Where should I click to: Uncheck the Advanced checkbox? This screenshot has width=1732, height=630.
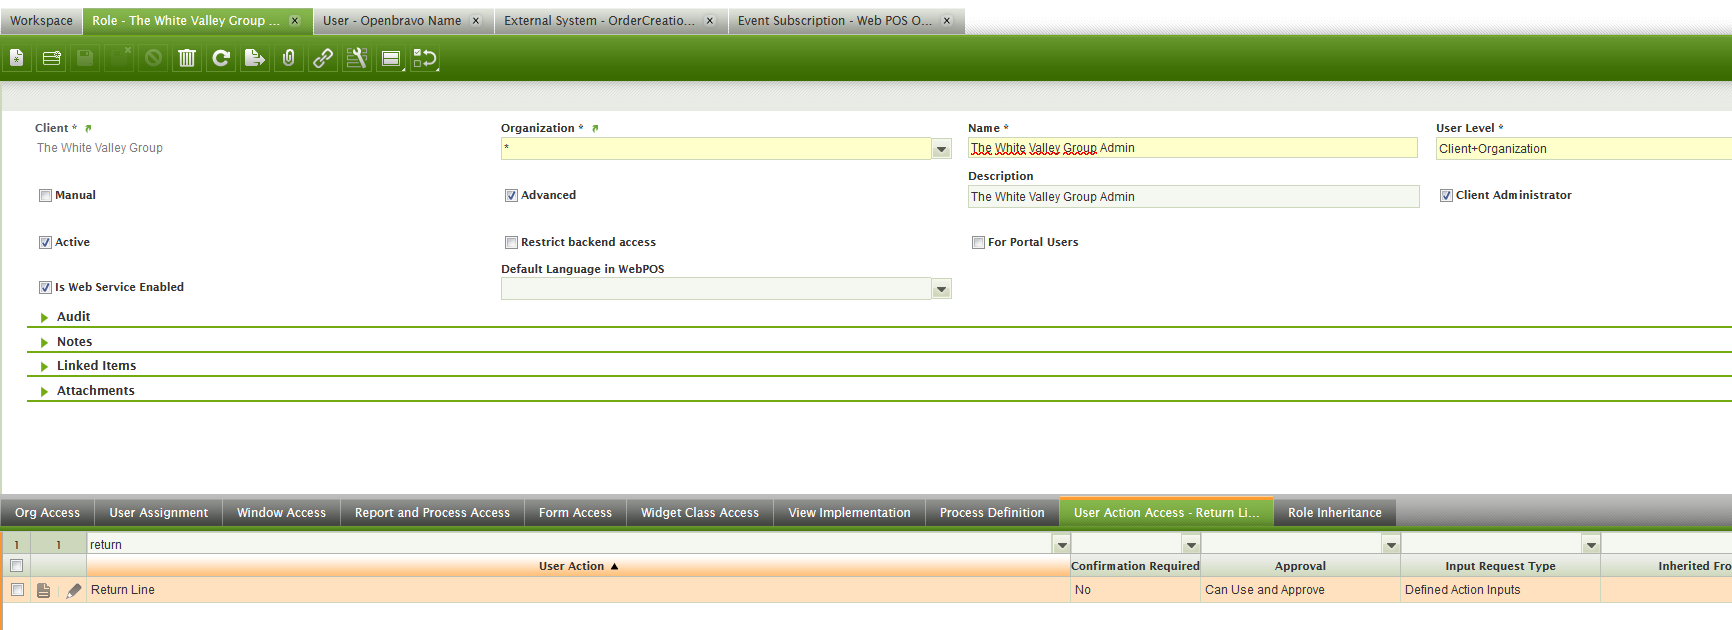tap(511, 196)
